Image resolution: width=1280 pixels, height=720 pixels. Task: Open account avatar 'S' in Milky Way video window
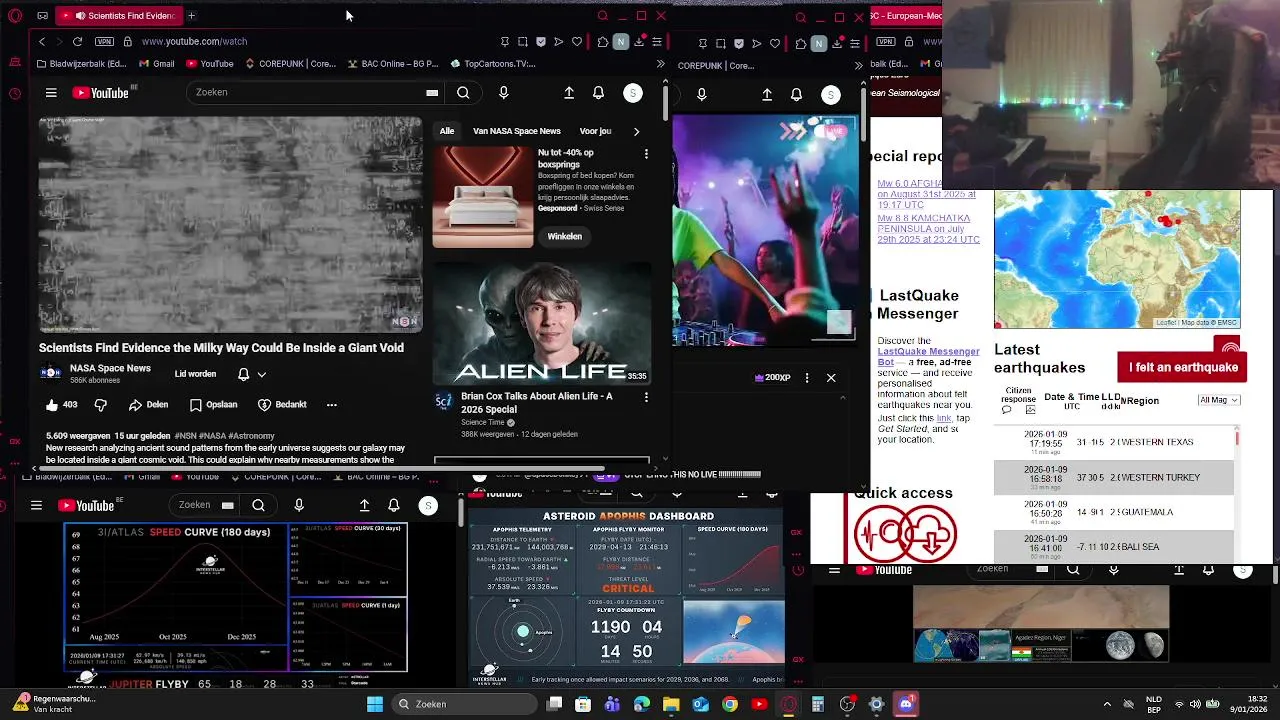click(633, 93)
